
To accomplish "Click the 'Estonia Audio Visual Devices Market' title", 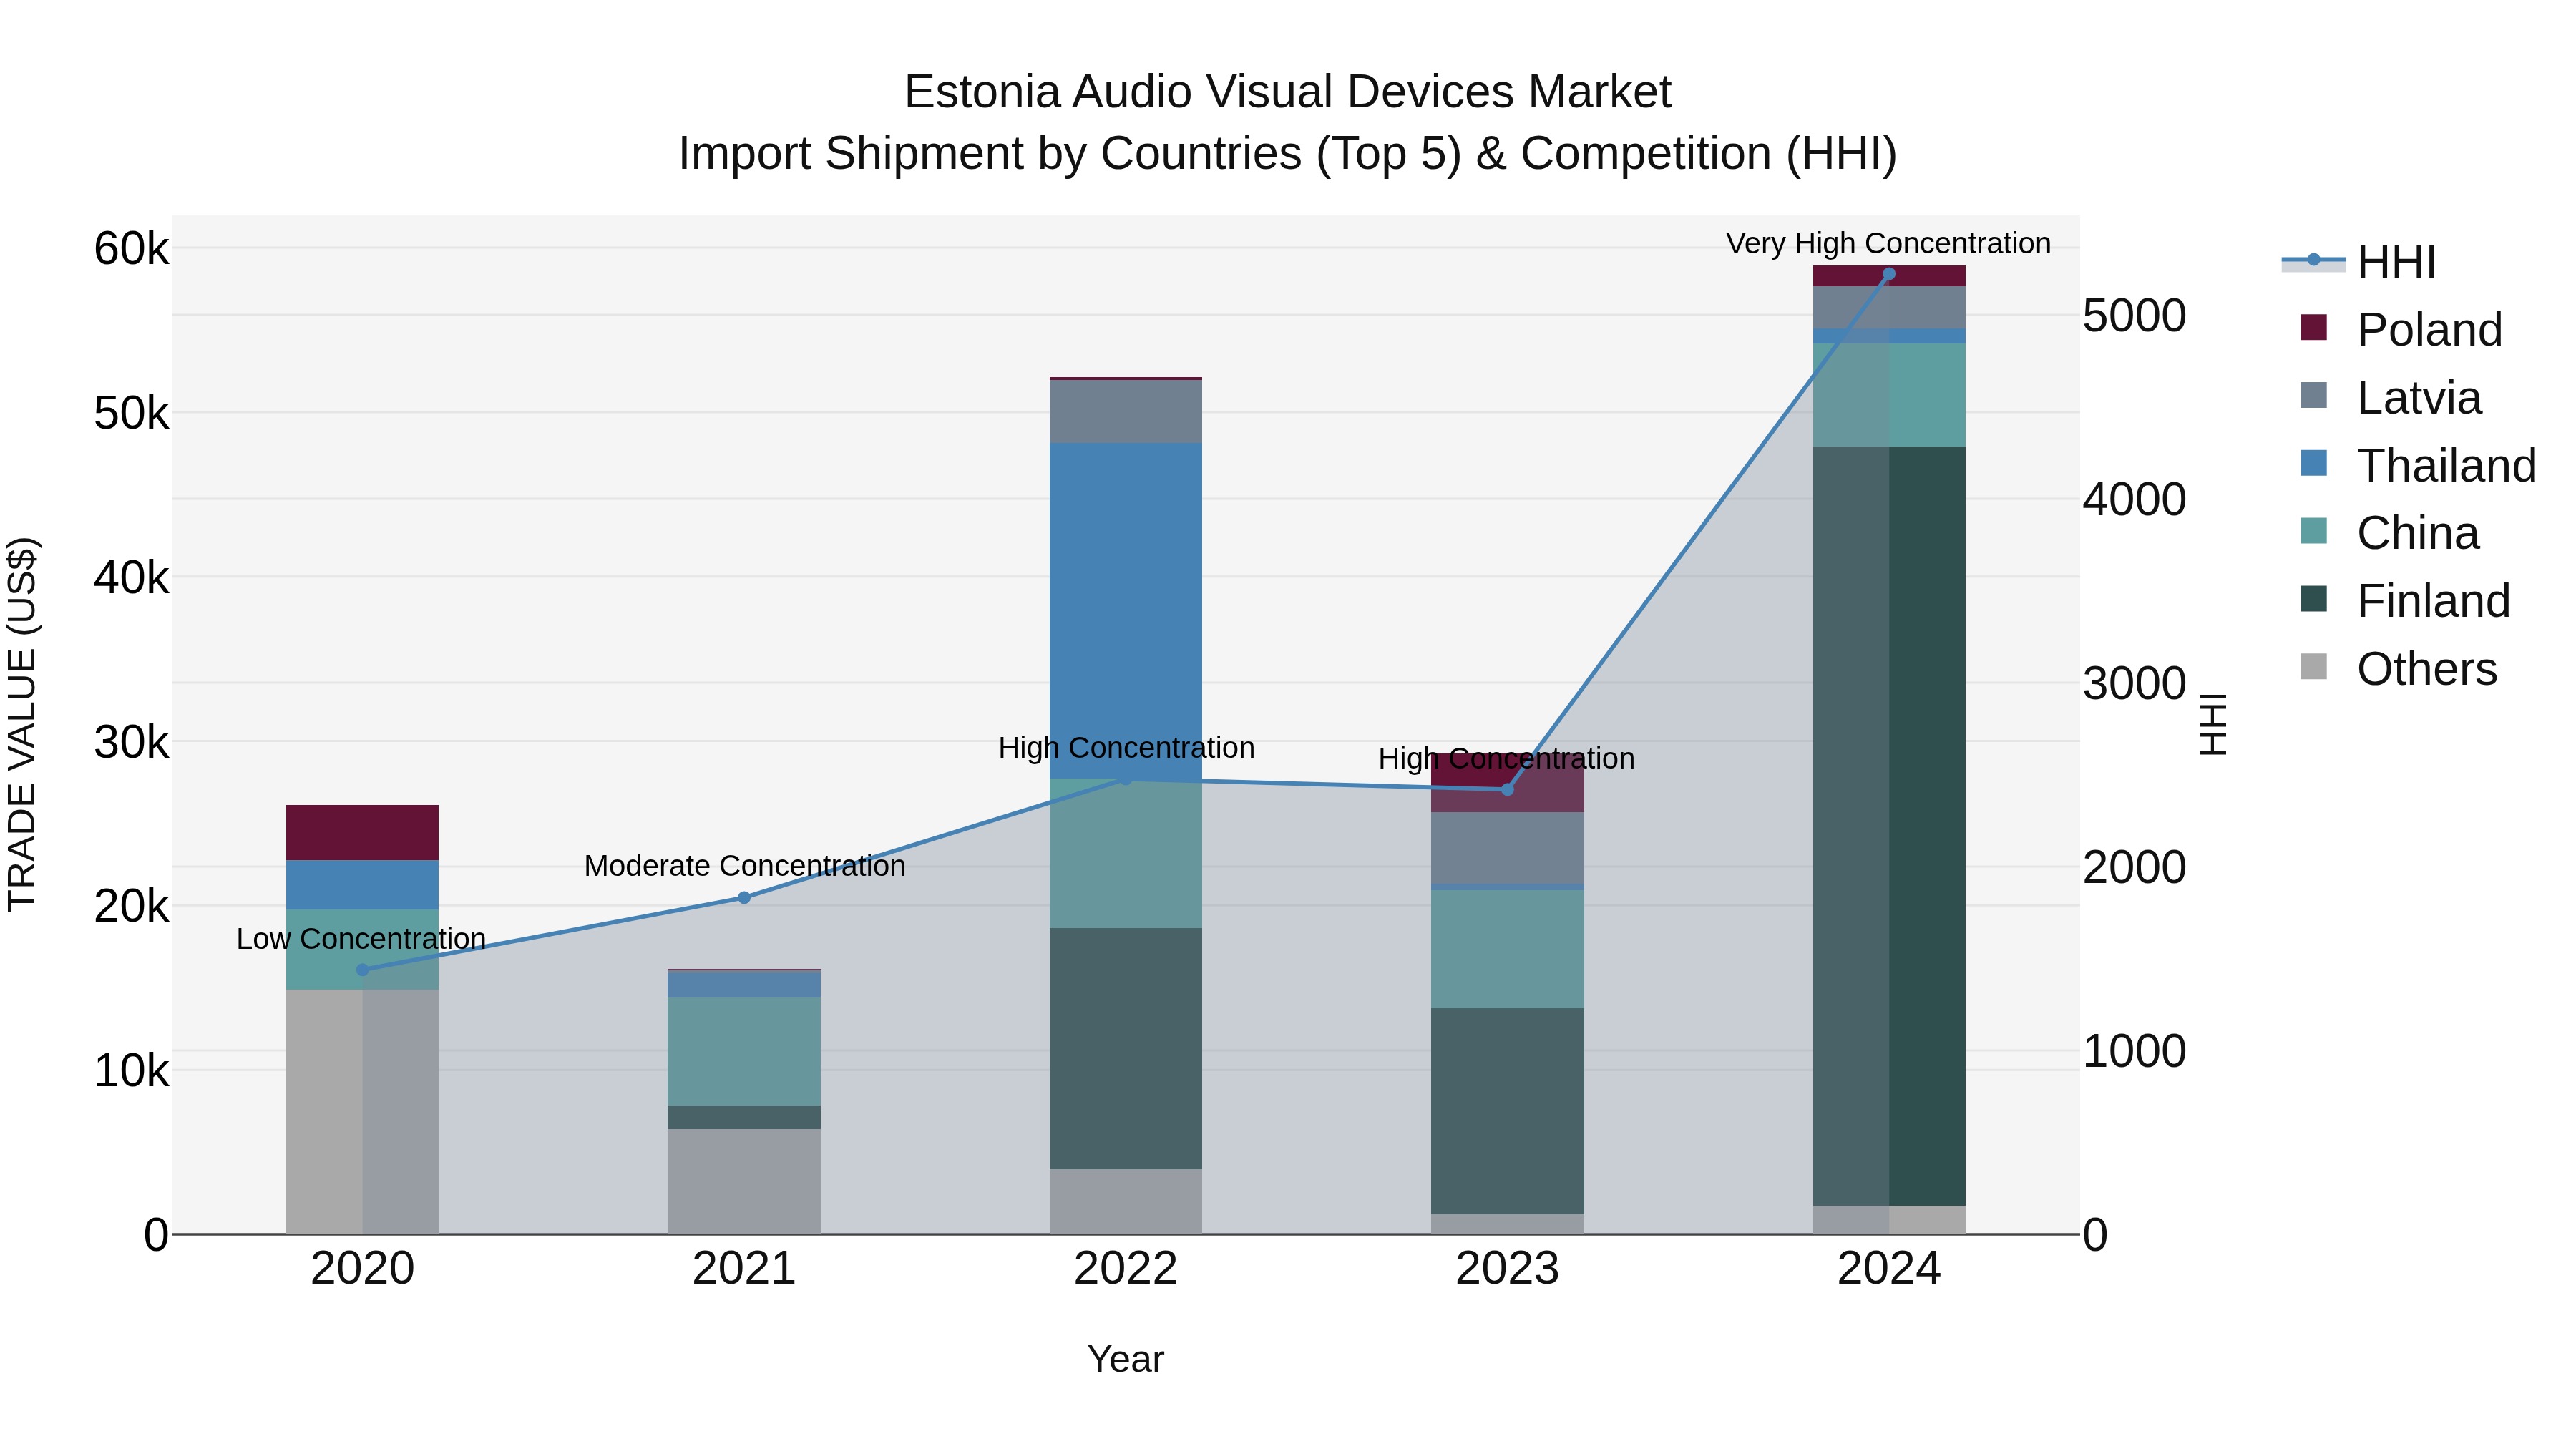I will pos(1287,92).
